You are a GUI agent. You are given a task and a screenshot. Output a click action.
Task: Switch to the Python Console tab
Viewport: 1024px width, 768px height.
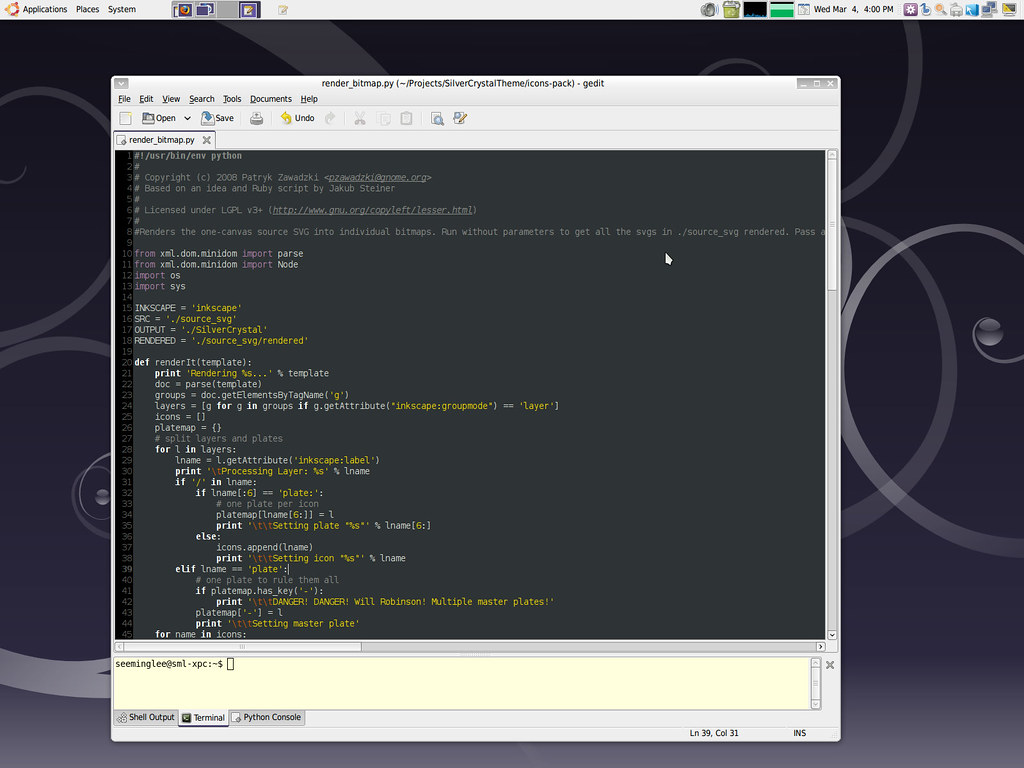(267, 717)
